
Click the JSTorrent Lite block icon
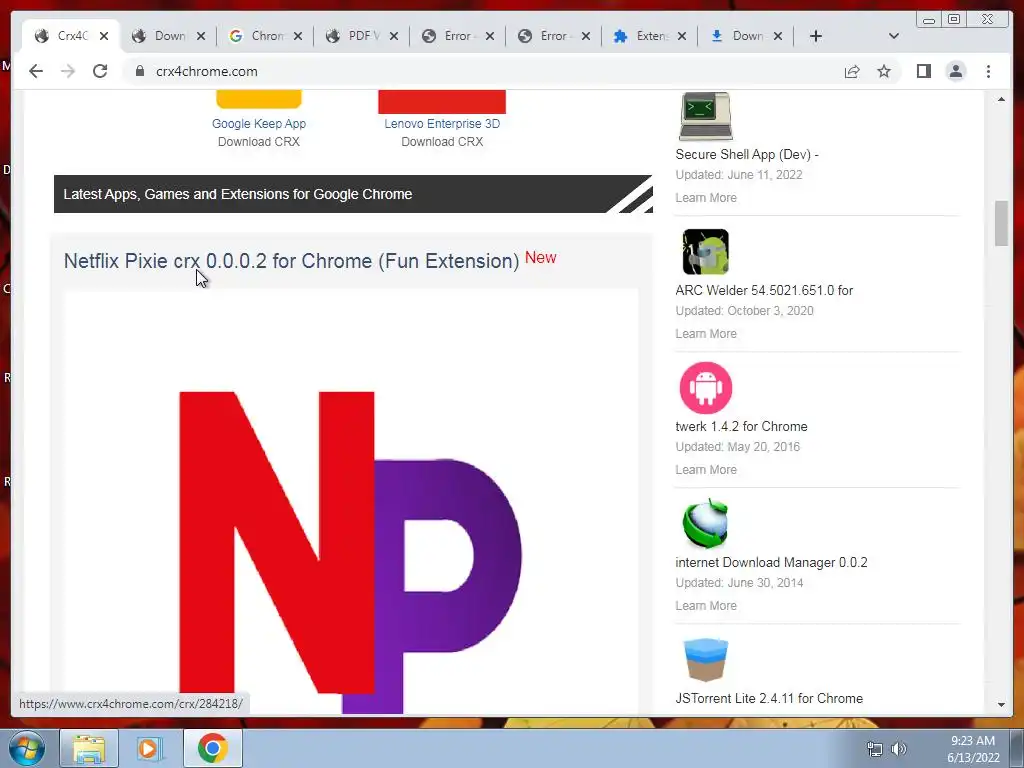705,660
